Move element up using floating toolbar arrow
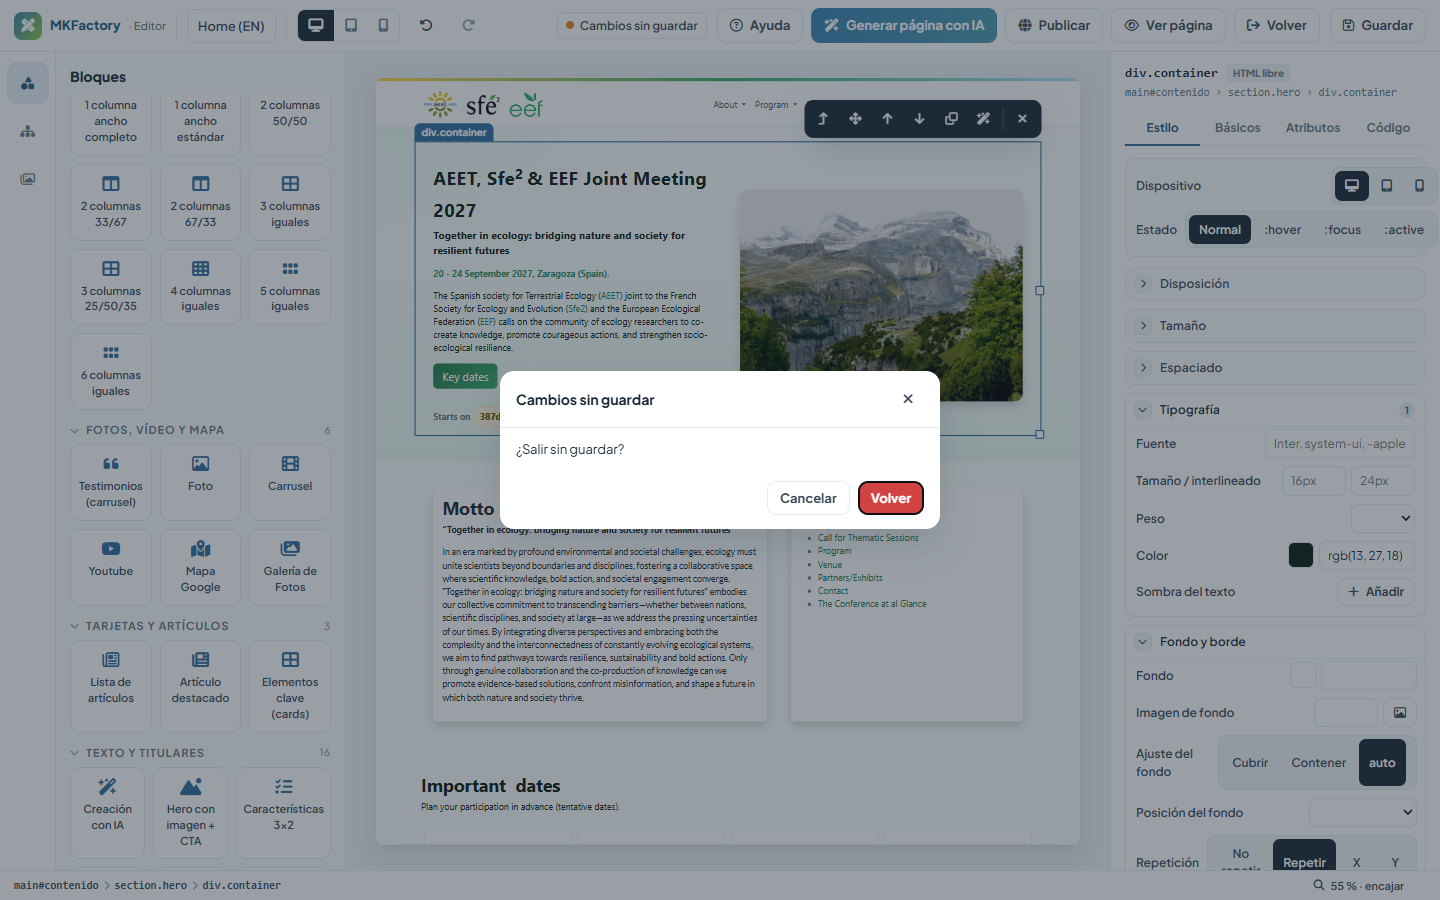The image size is (1440, 900). point(887,118)
